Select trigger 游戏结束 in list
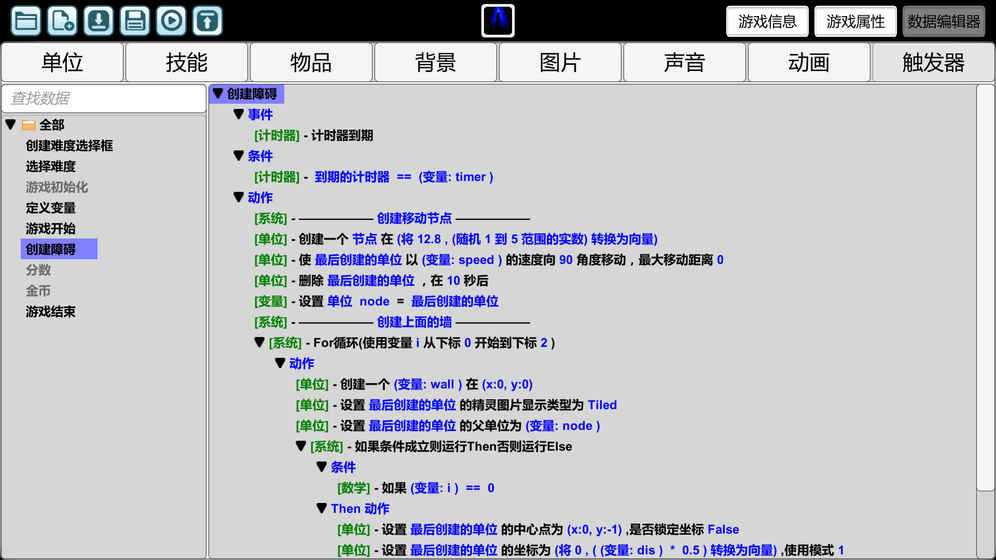Screen dimensions: 996x560 pyautogui.click(x=51, y=312)
